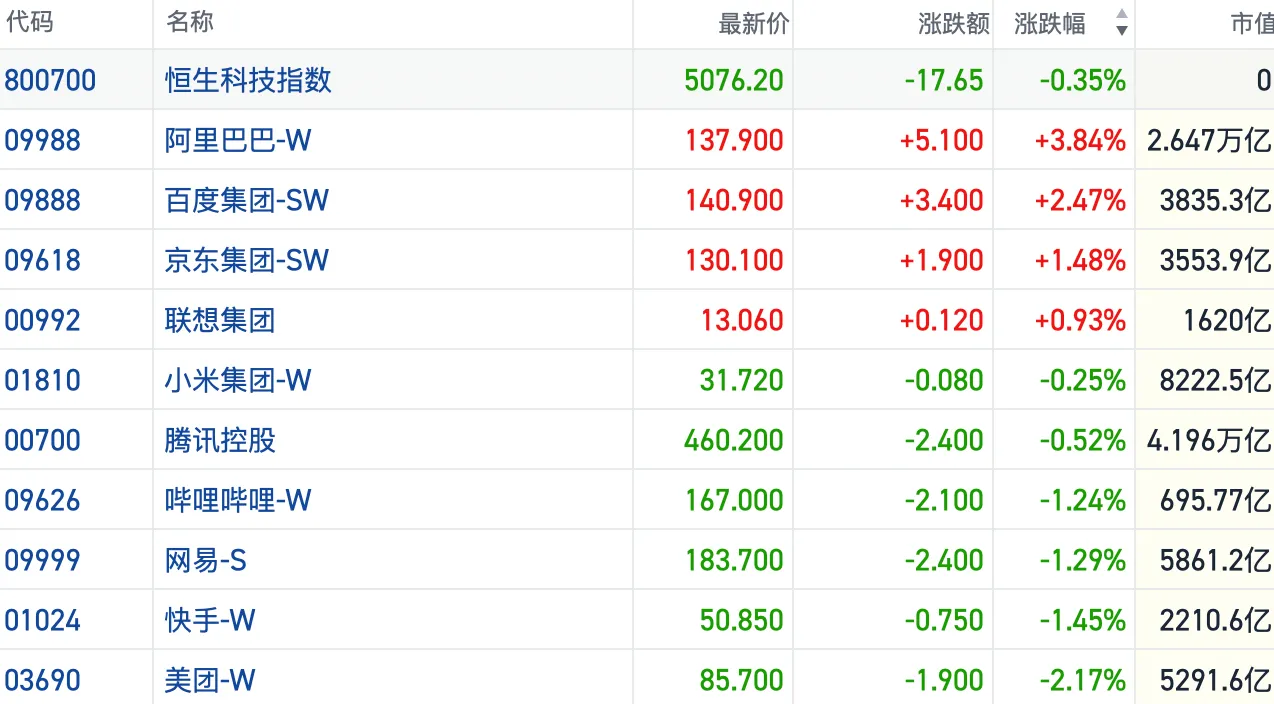Open 腾讯控股 stock details

pos(220,440)
